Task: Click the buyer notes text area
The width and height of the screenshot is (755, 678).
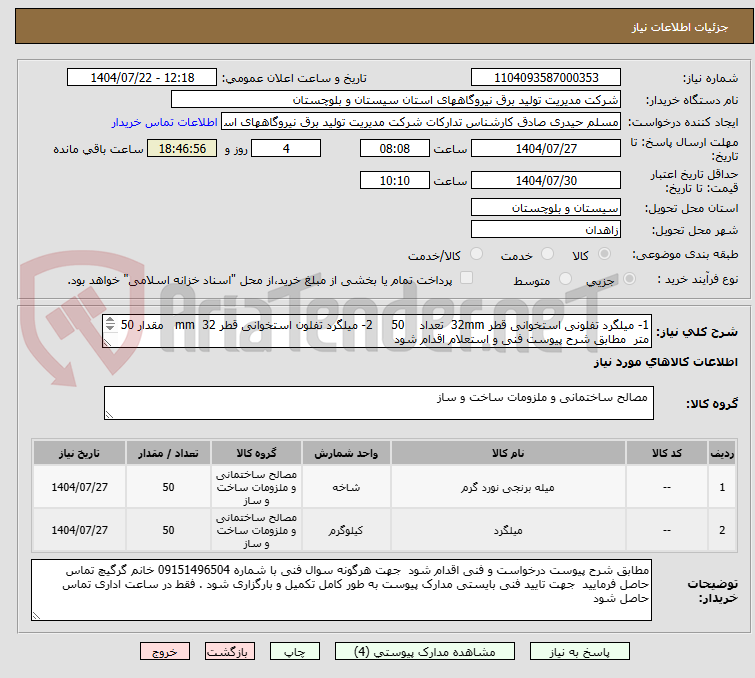Action: (341, 590)
